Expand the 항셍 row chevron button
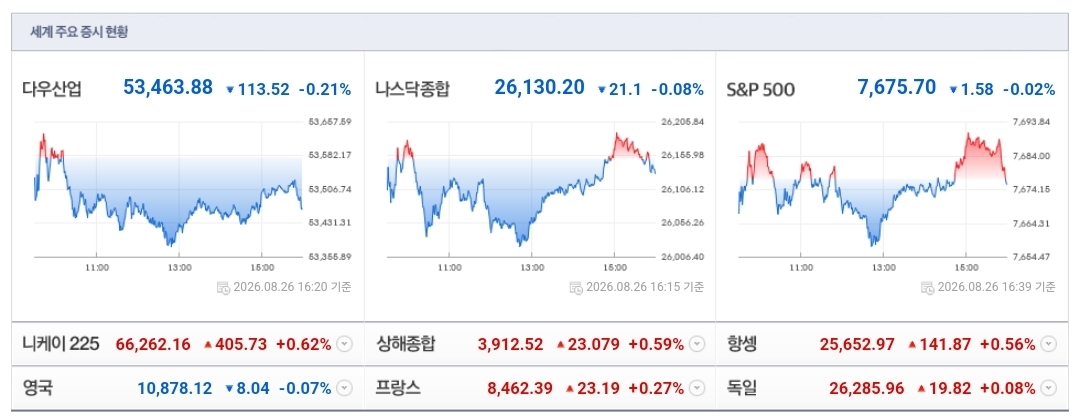The image size is (1080, 420). point(1048,344)
